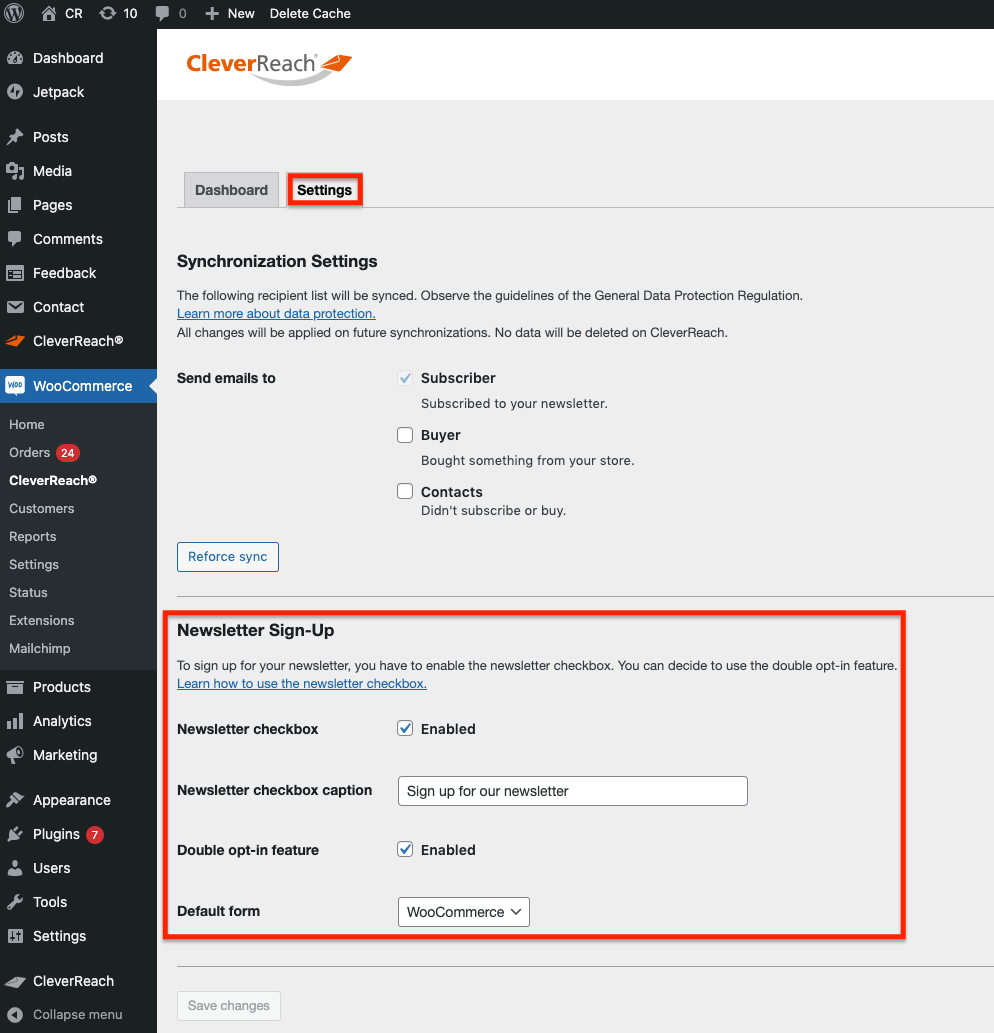Disable the Newsletter checkbox option

405,729
